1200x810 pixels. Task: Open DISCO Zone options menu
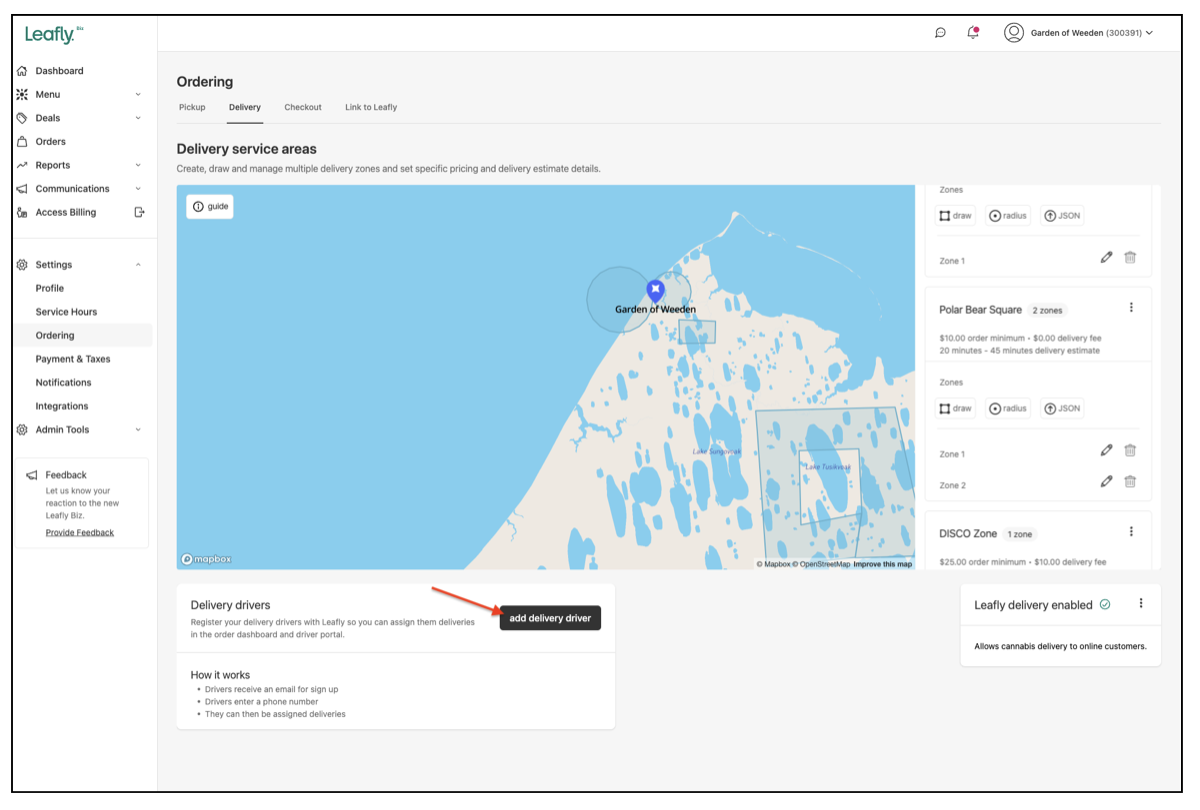[x=1131, y=532]
